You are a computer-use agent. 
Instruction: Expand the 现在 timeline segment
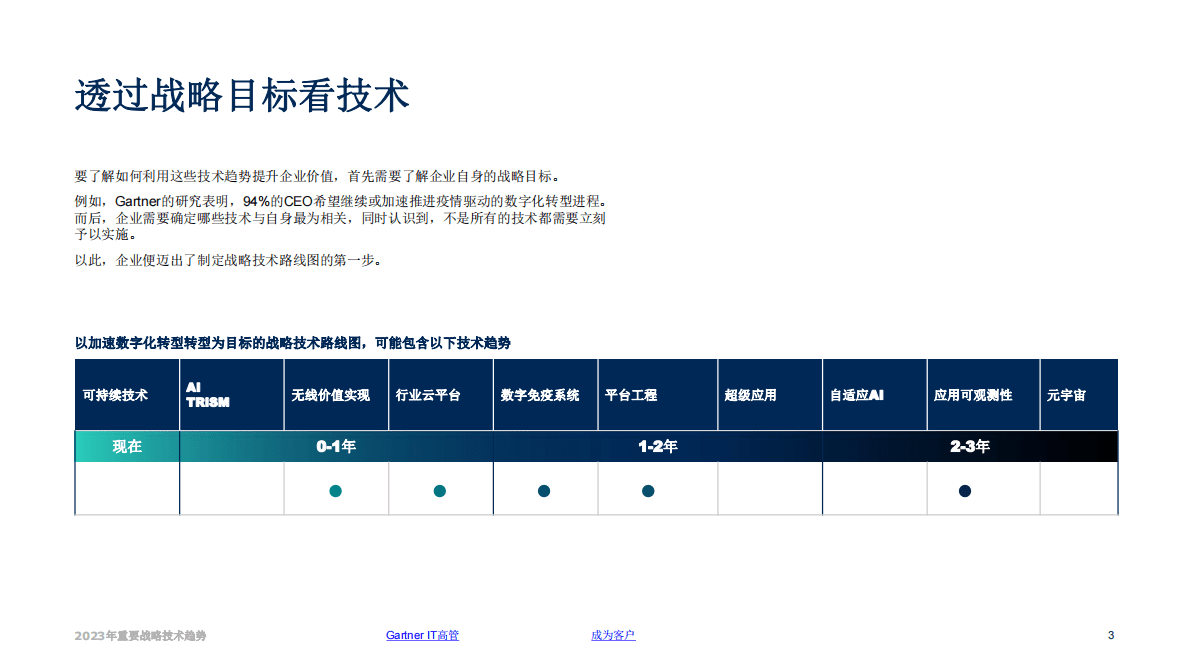point(125,446)
